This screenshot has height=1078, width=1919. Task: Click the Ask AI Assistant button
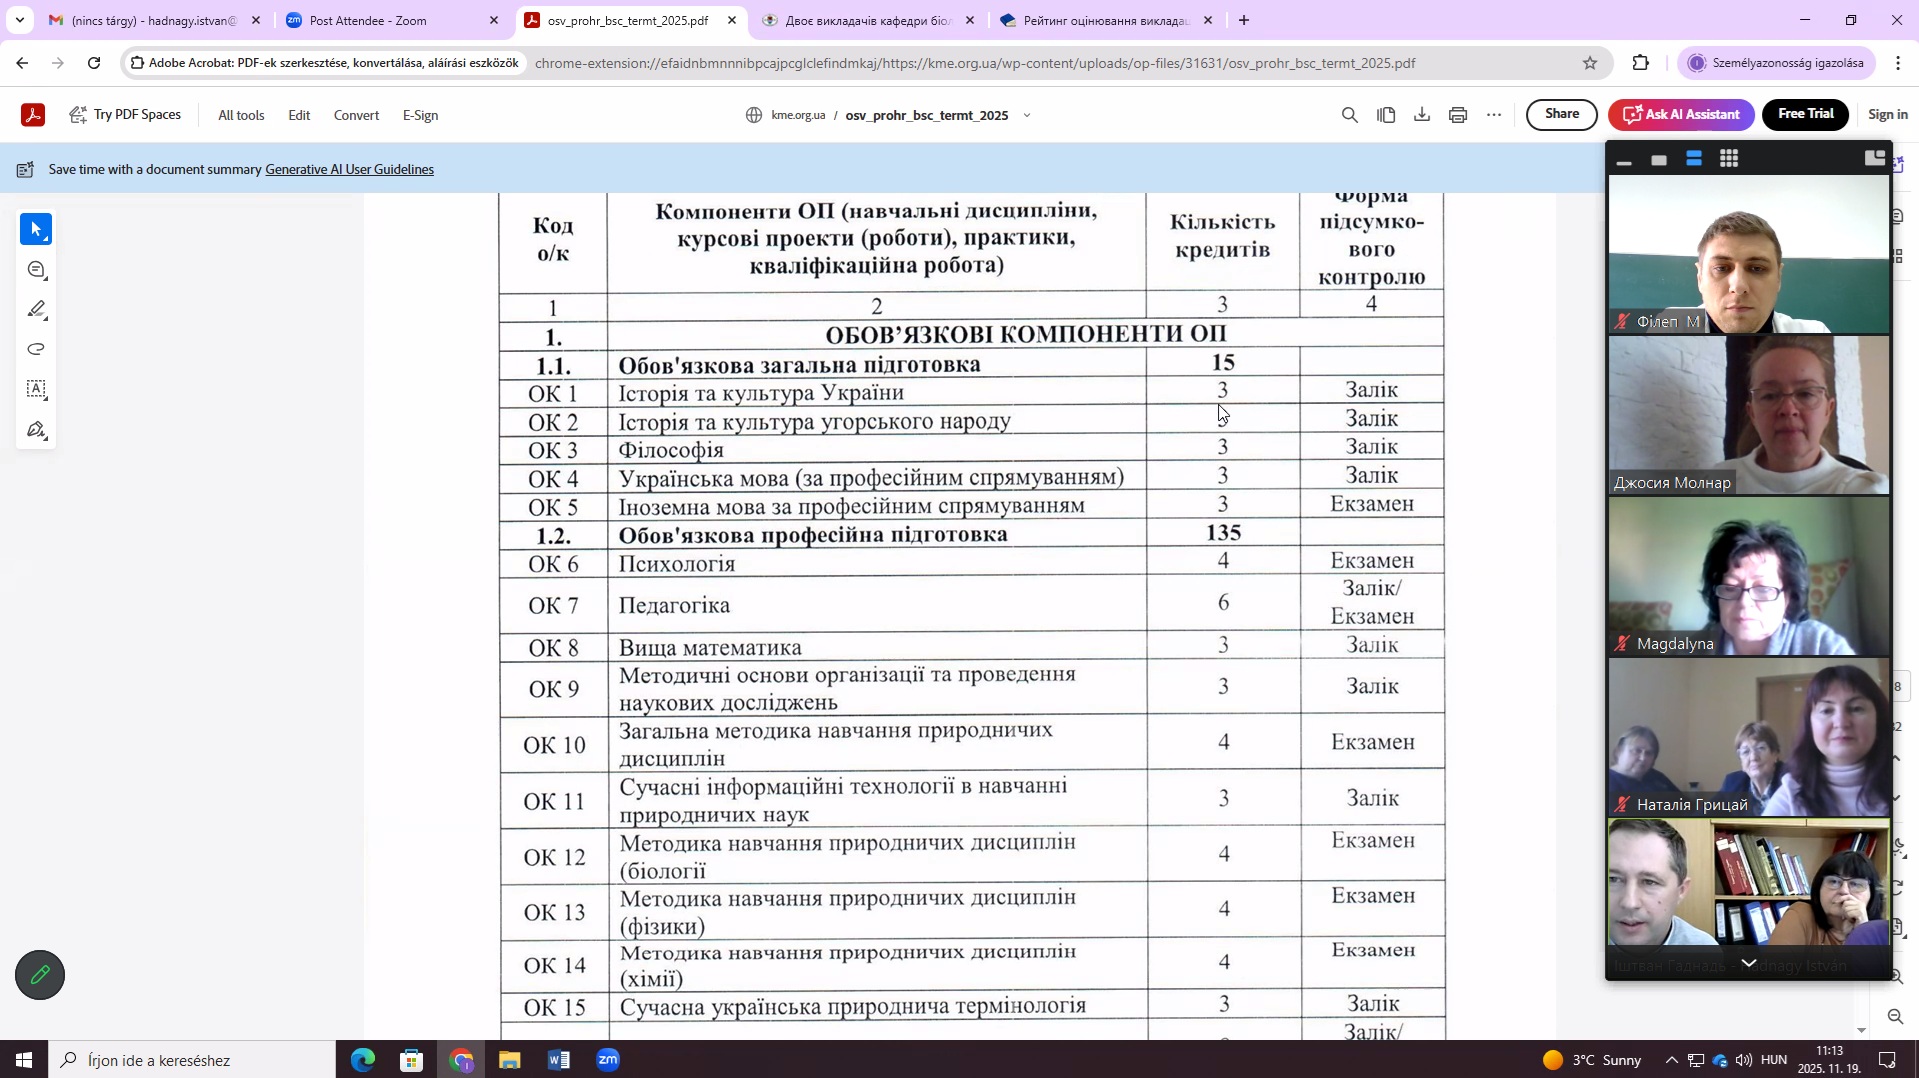click(1680, 115)
